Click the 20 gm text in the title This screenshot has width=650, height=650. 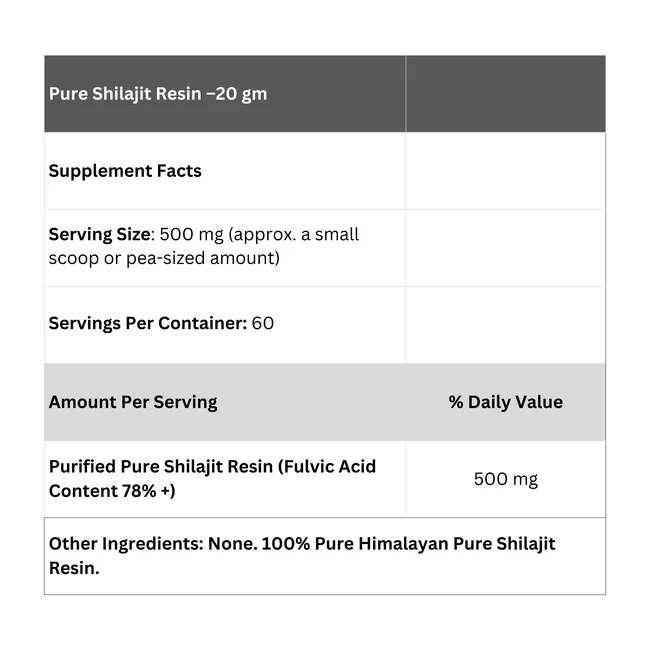(241, 94)
